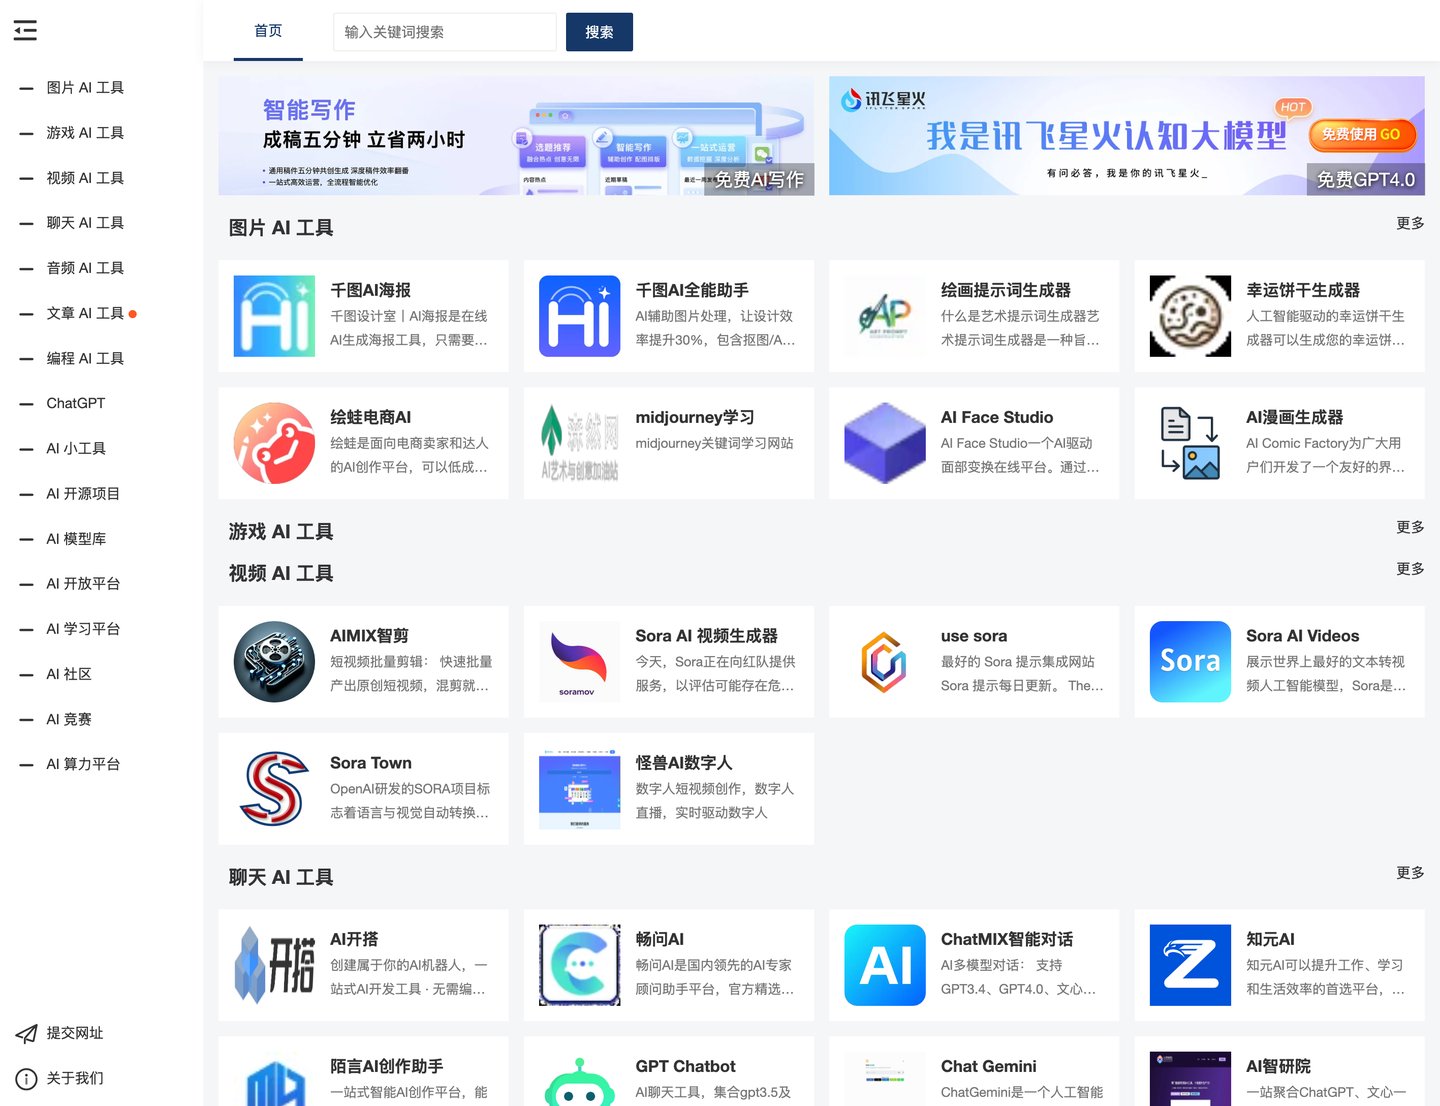Click the 搜索 button
The image size is (1440, 1106).
599,32
